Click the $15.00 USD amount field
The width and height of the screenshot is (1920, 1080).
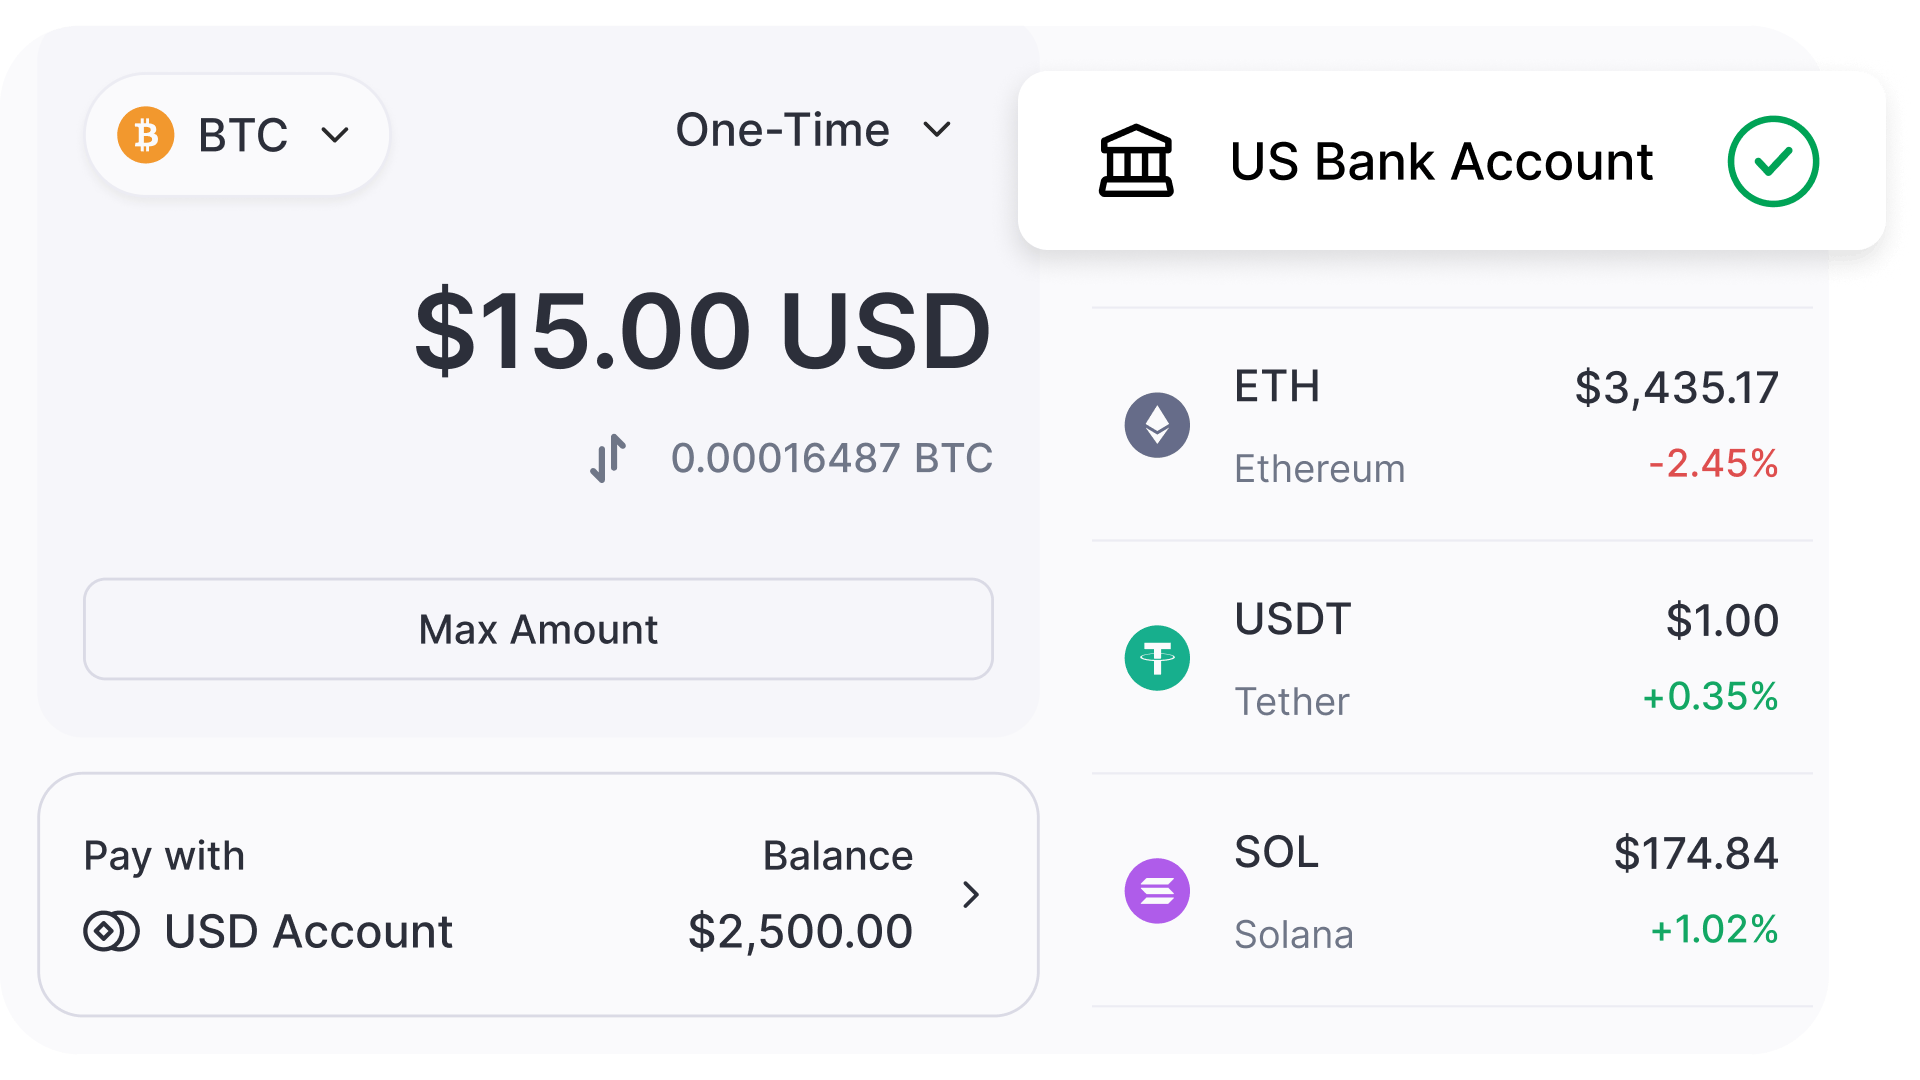pyautogui.click(x=700, y=332)
